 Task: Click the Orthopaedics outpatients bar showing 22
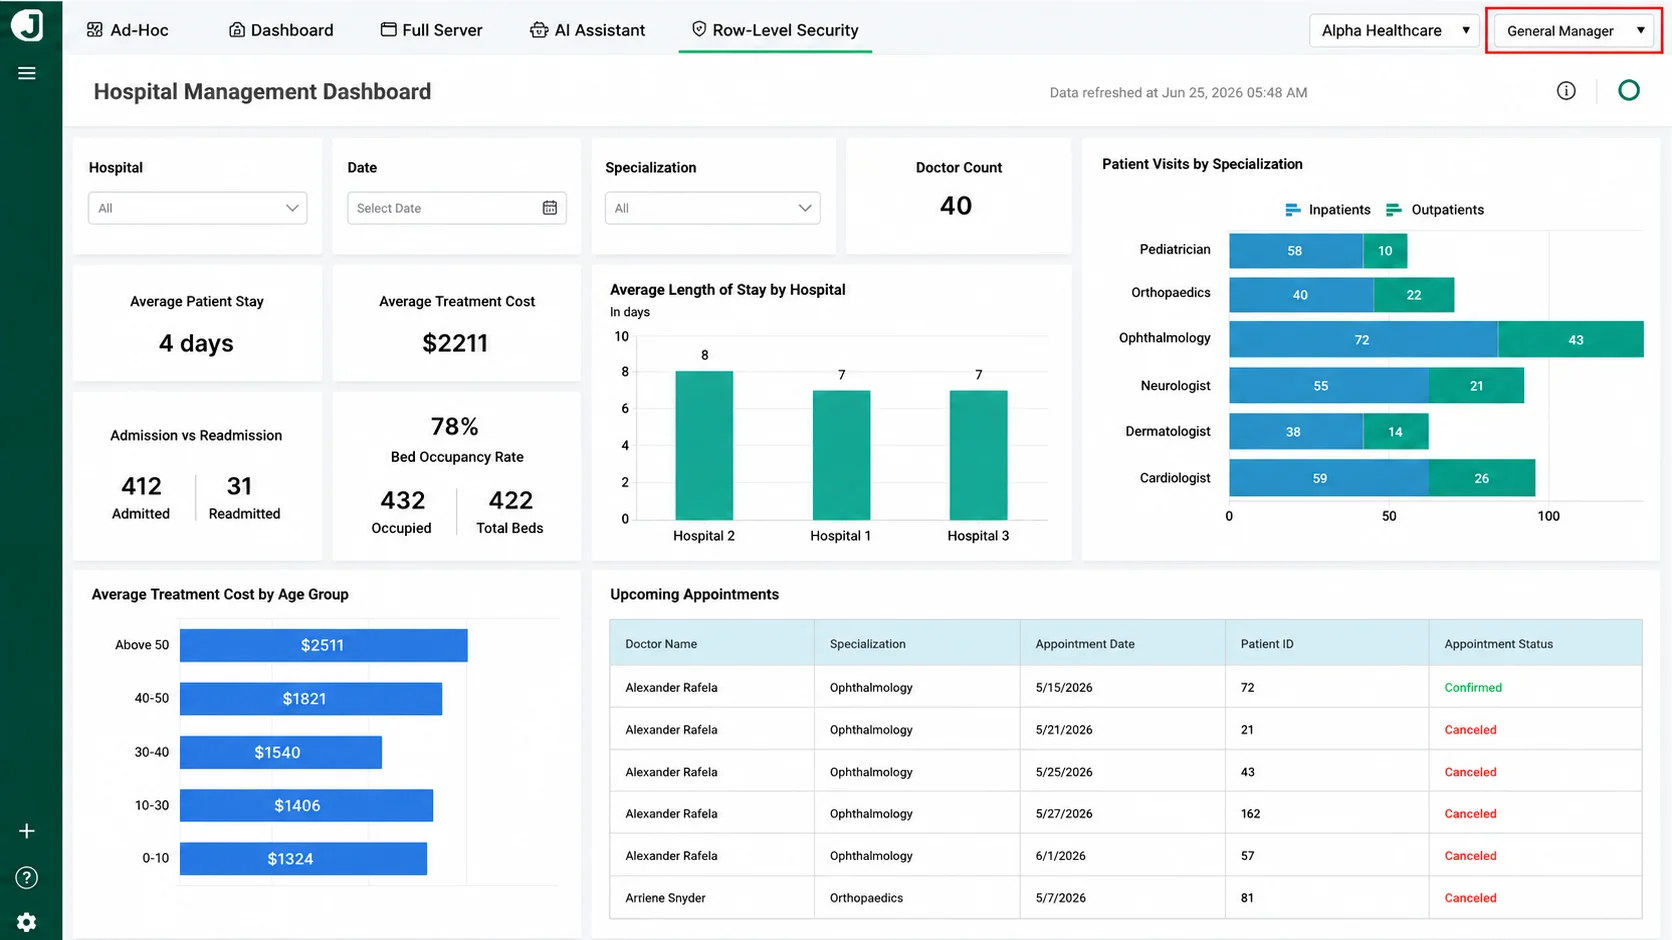click(x=1414, y=295)
